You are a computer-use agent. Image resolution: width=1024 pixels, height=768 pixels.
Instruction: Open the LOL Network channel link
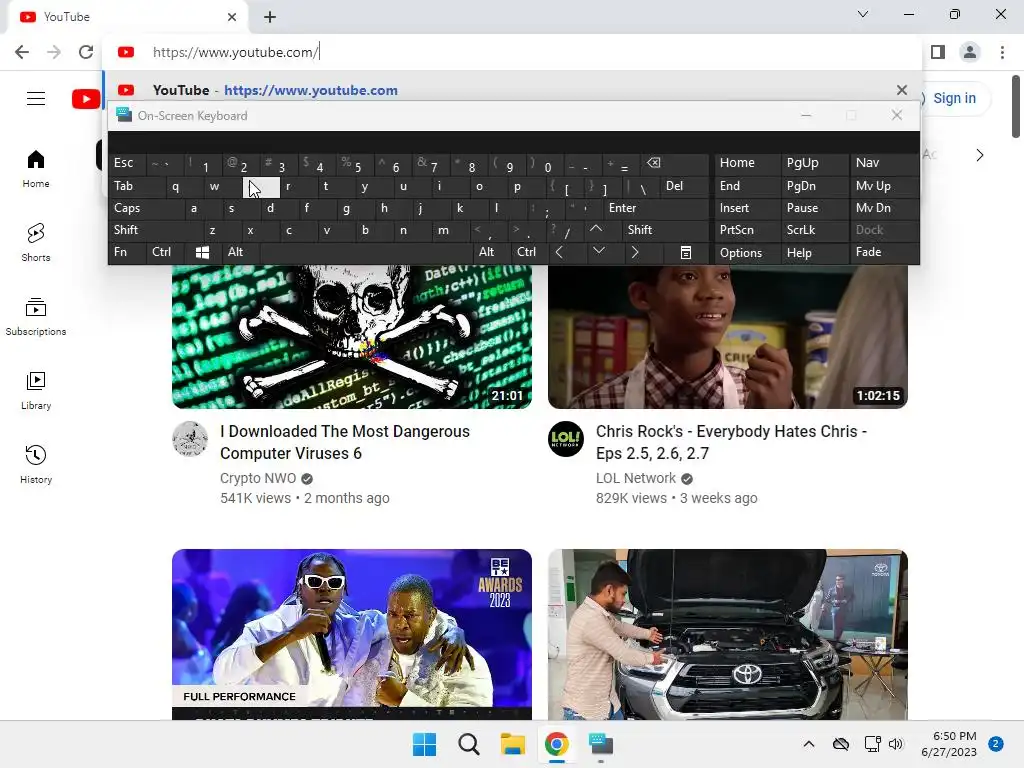pos(635,478)
